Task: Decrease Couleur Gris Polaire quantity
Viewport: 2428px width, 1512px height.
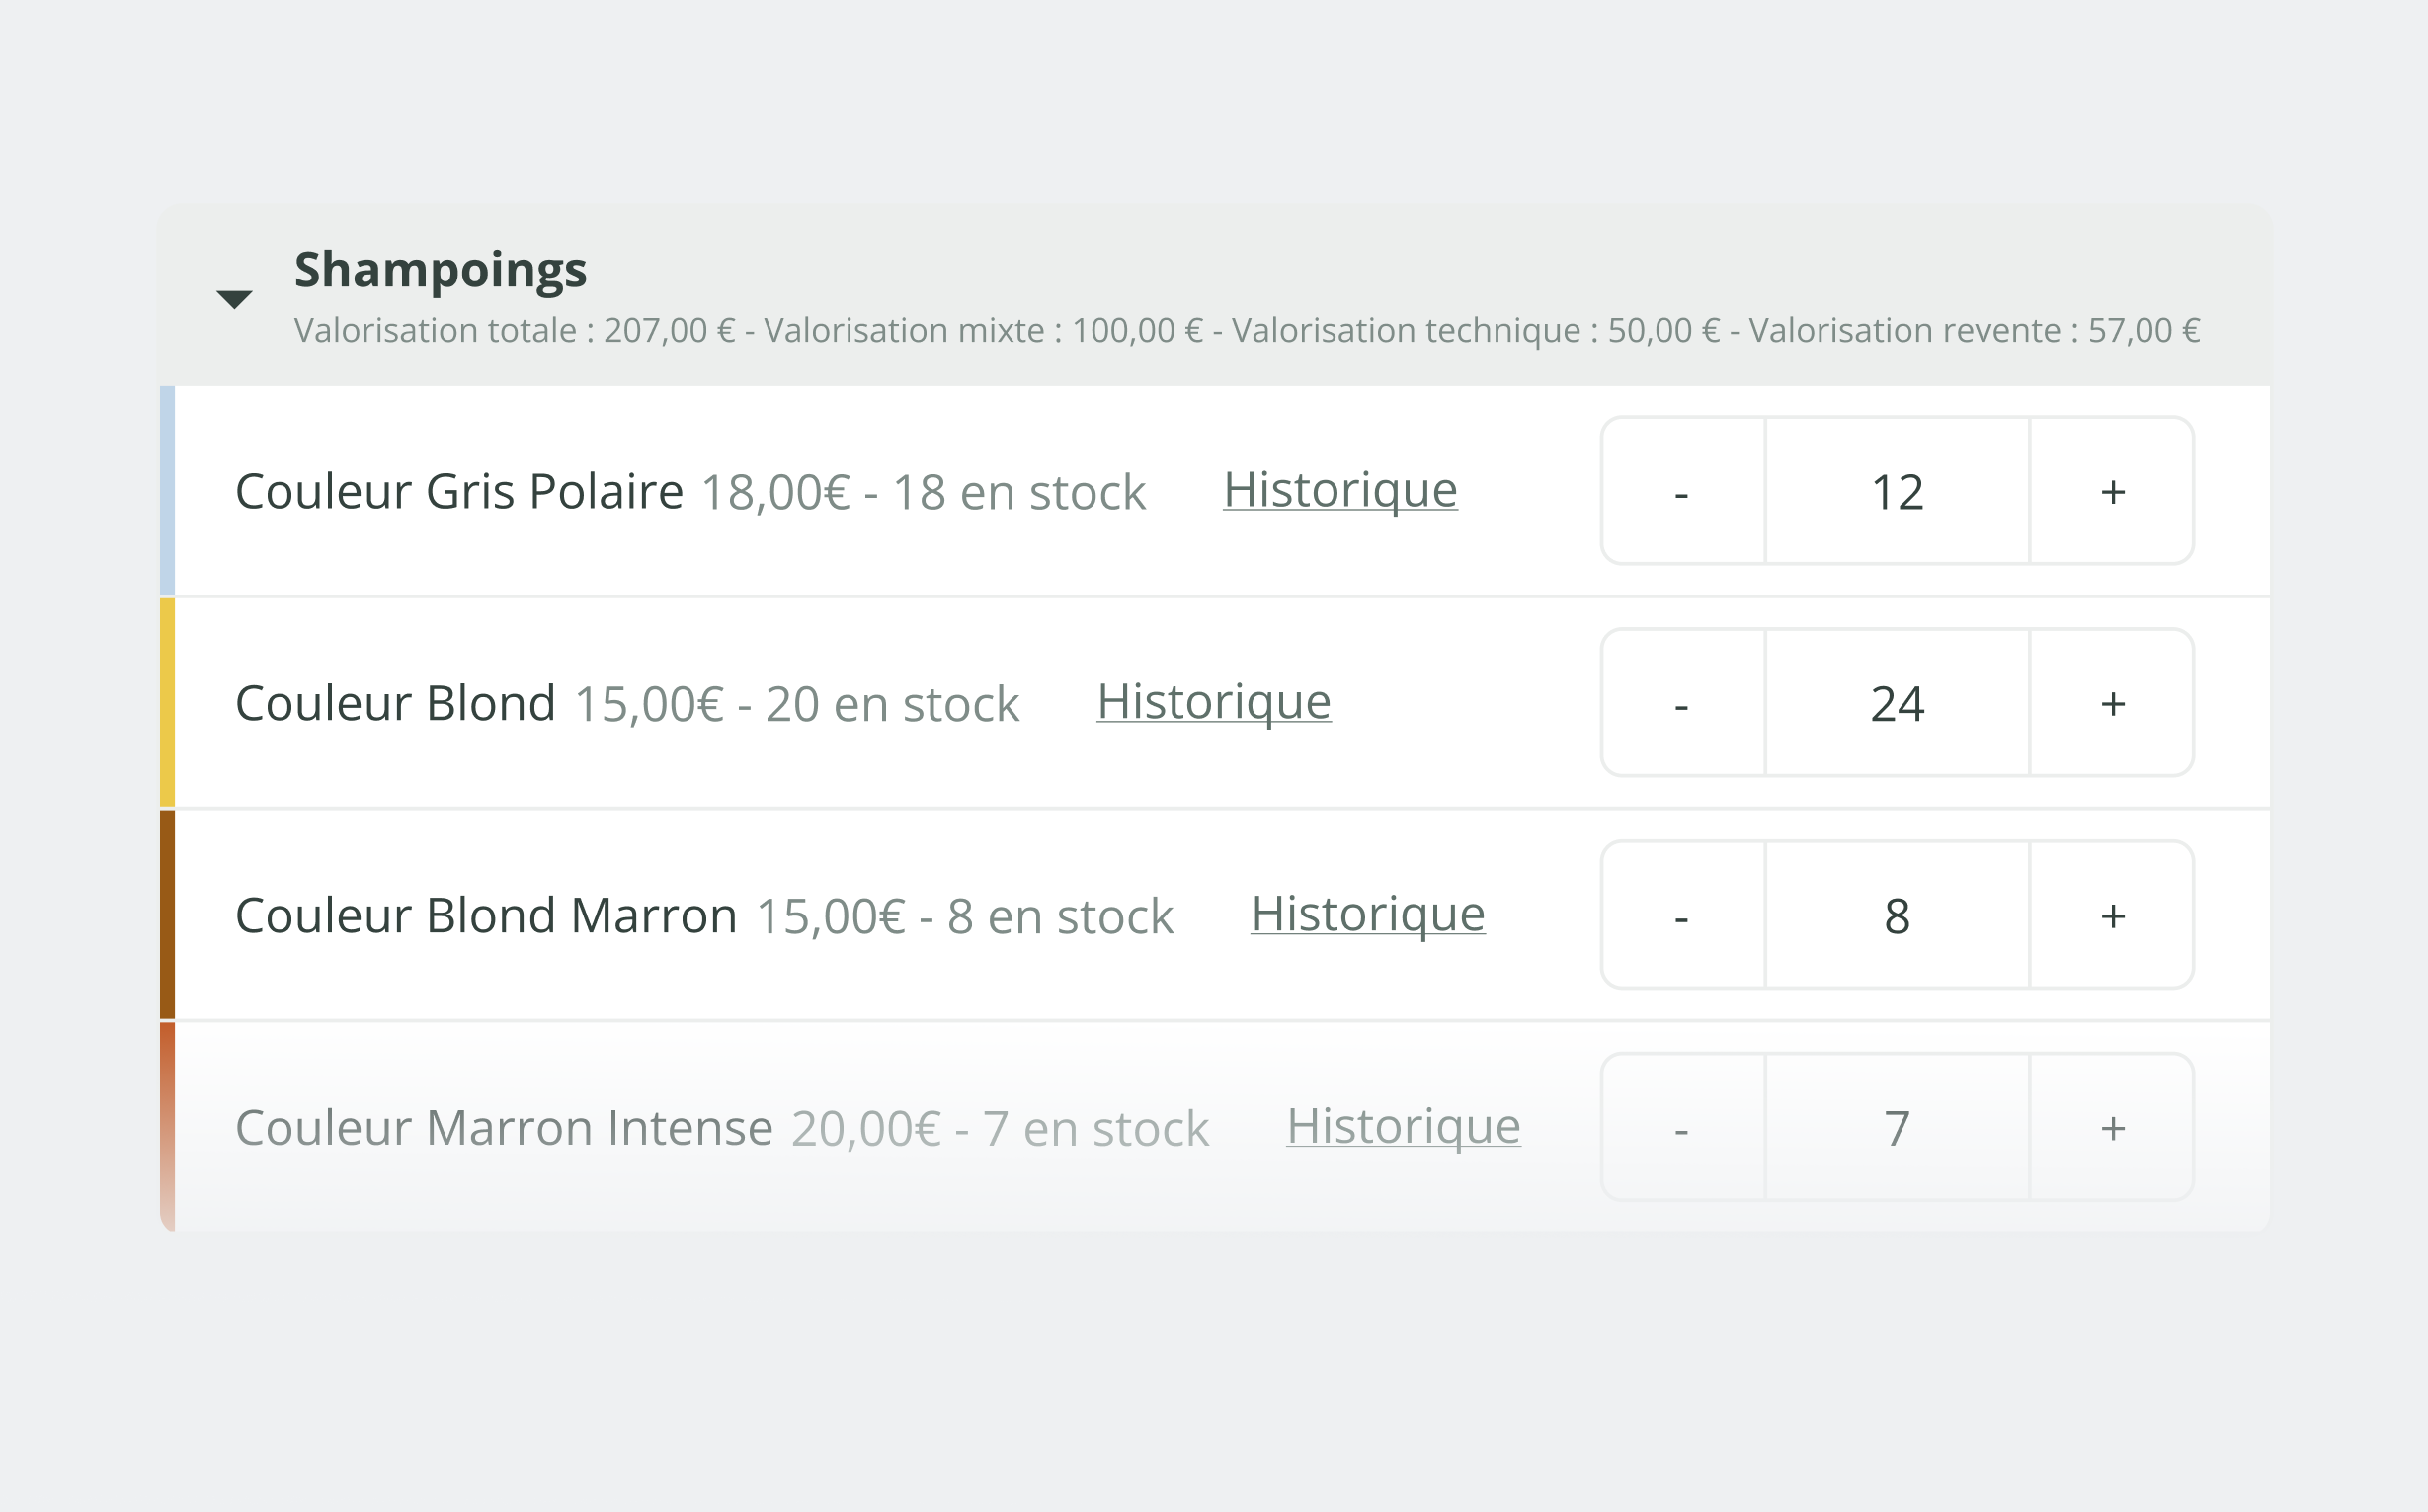Action: coord(1682,491)
